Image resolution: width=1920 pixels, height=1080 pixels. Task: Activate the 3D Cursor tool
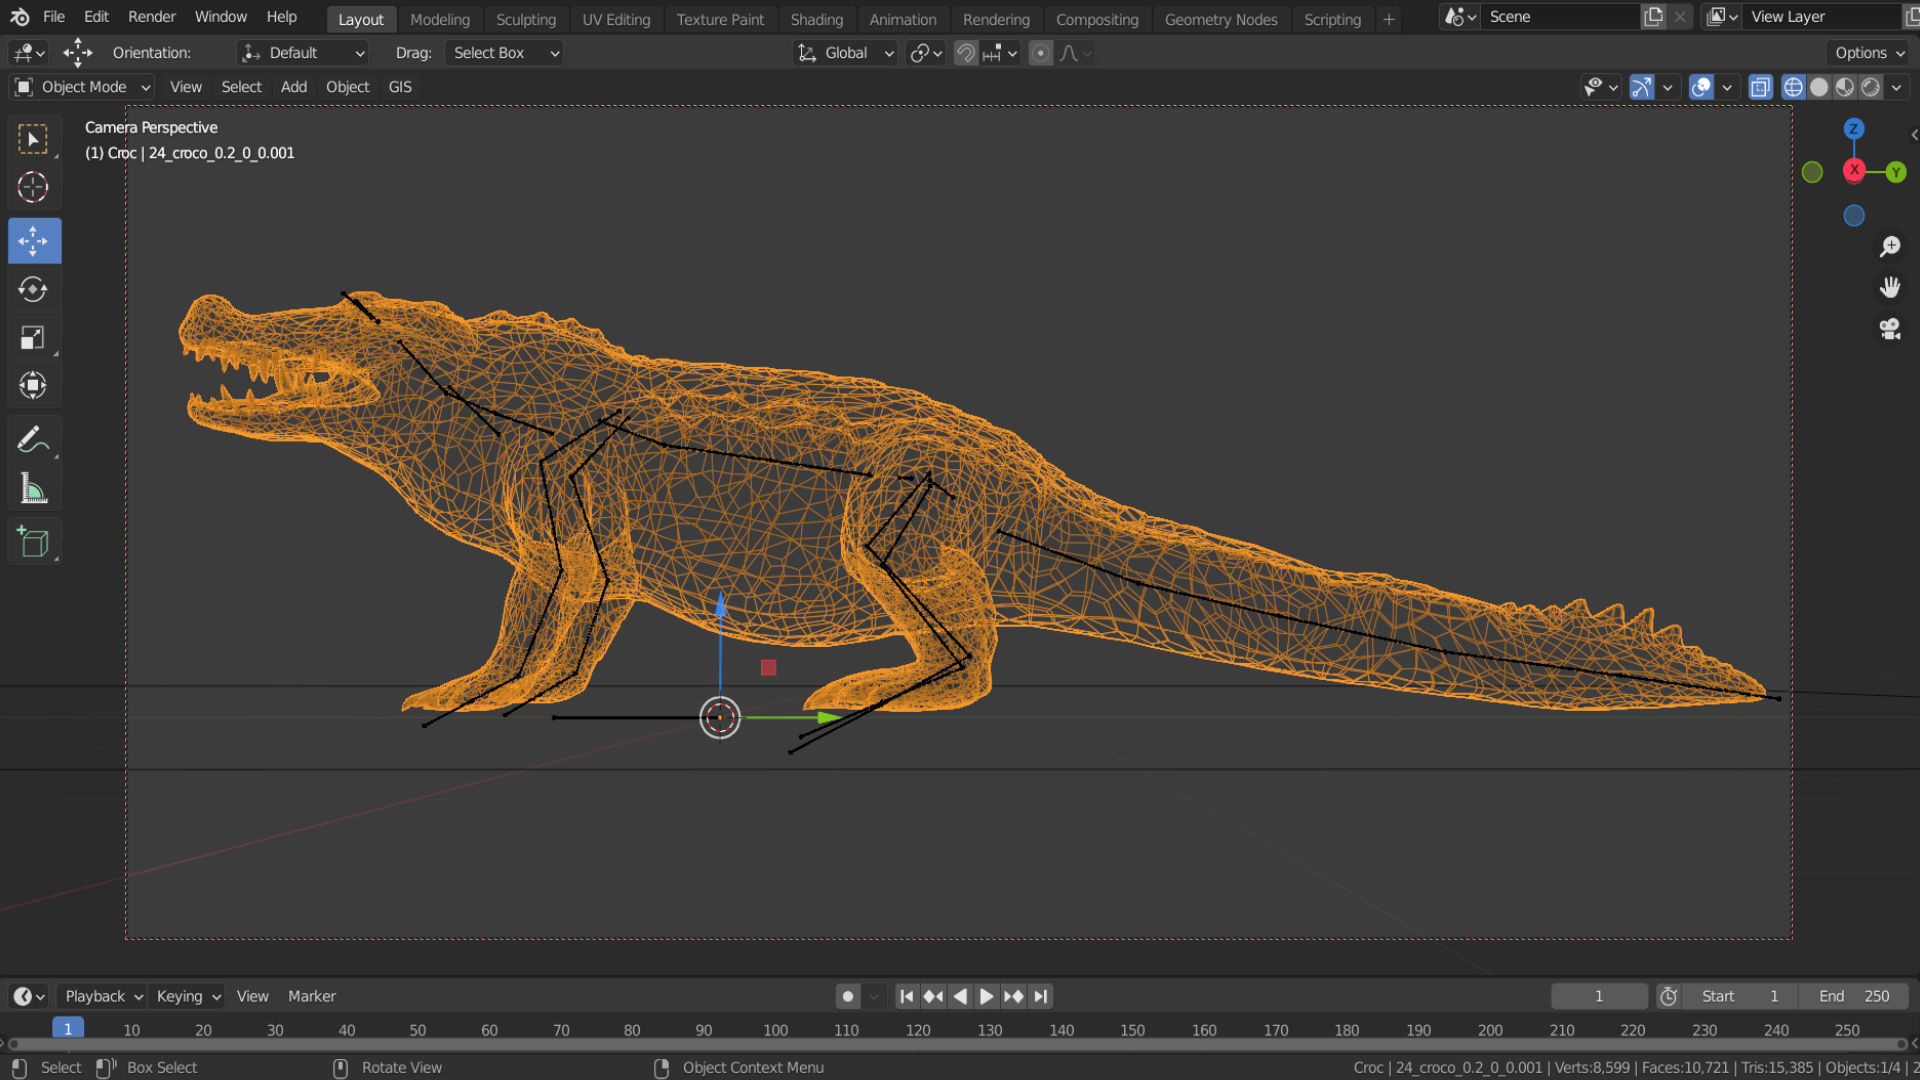[x=33, y=187]
